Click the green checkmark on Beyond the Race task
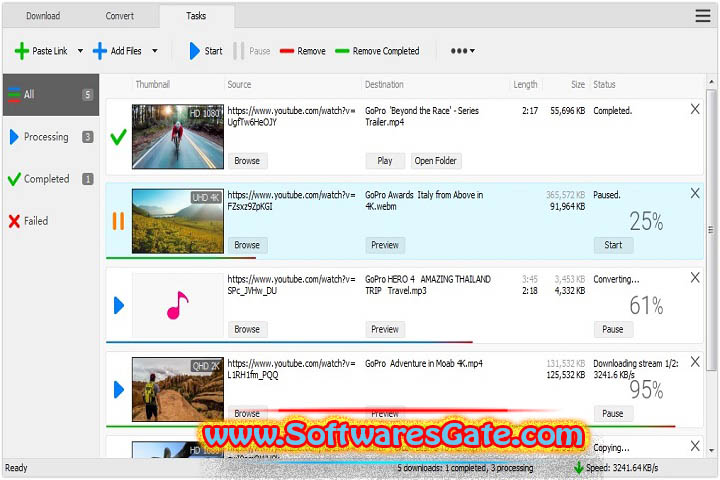Screen dimensions: 720x480 118,137
